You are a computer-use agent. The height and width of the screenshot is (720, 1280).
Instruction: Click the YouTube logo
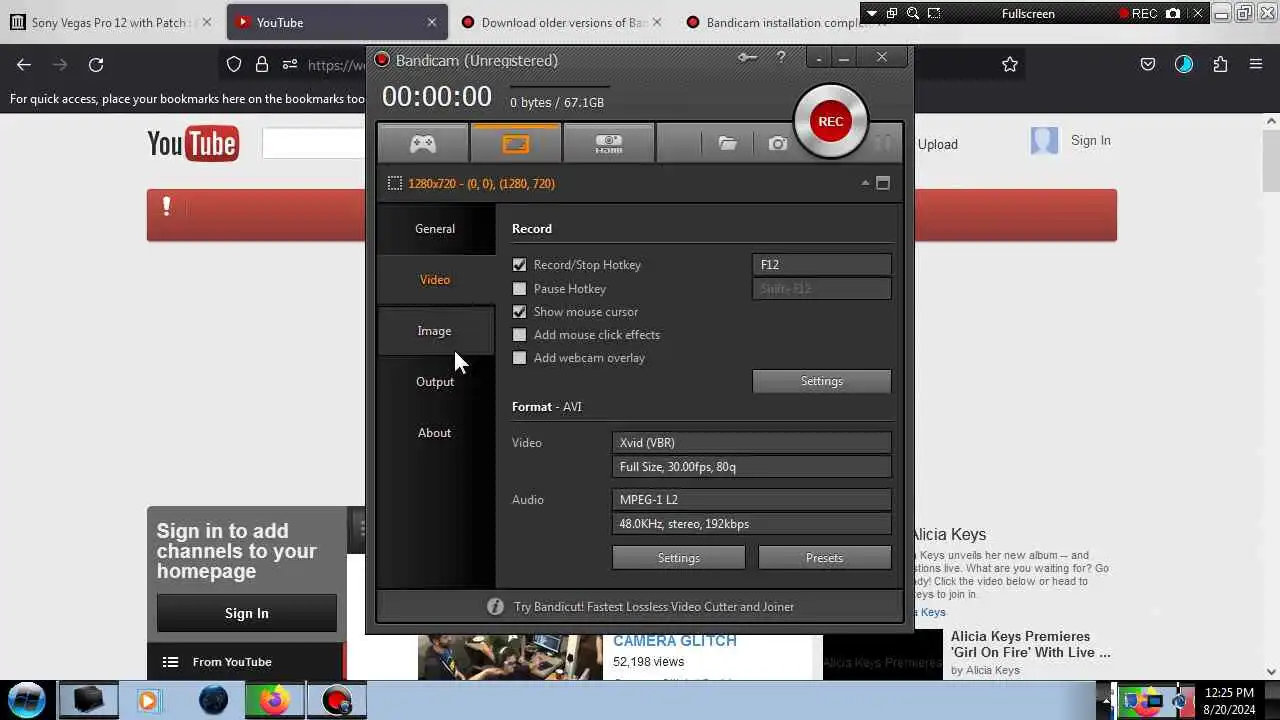(x=193, y=143)
